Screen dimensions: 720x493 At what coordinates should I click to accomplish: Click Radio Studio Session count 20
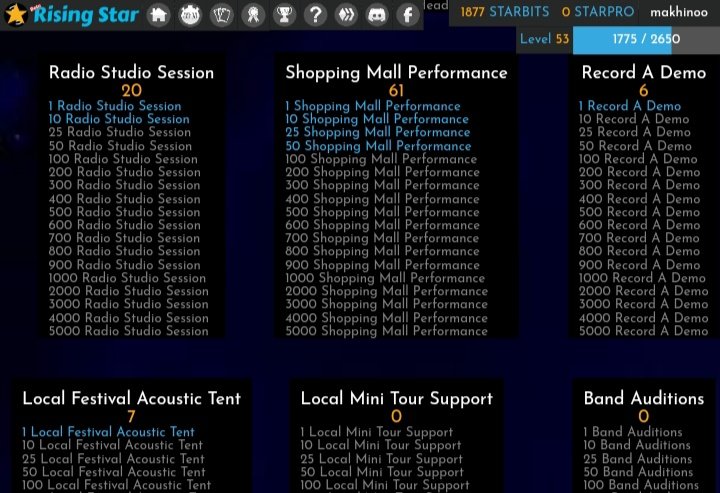click(131, 90)
